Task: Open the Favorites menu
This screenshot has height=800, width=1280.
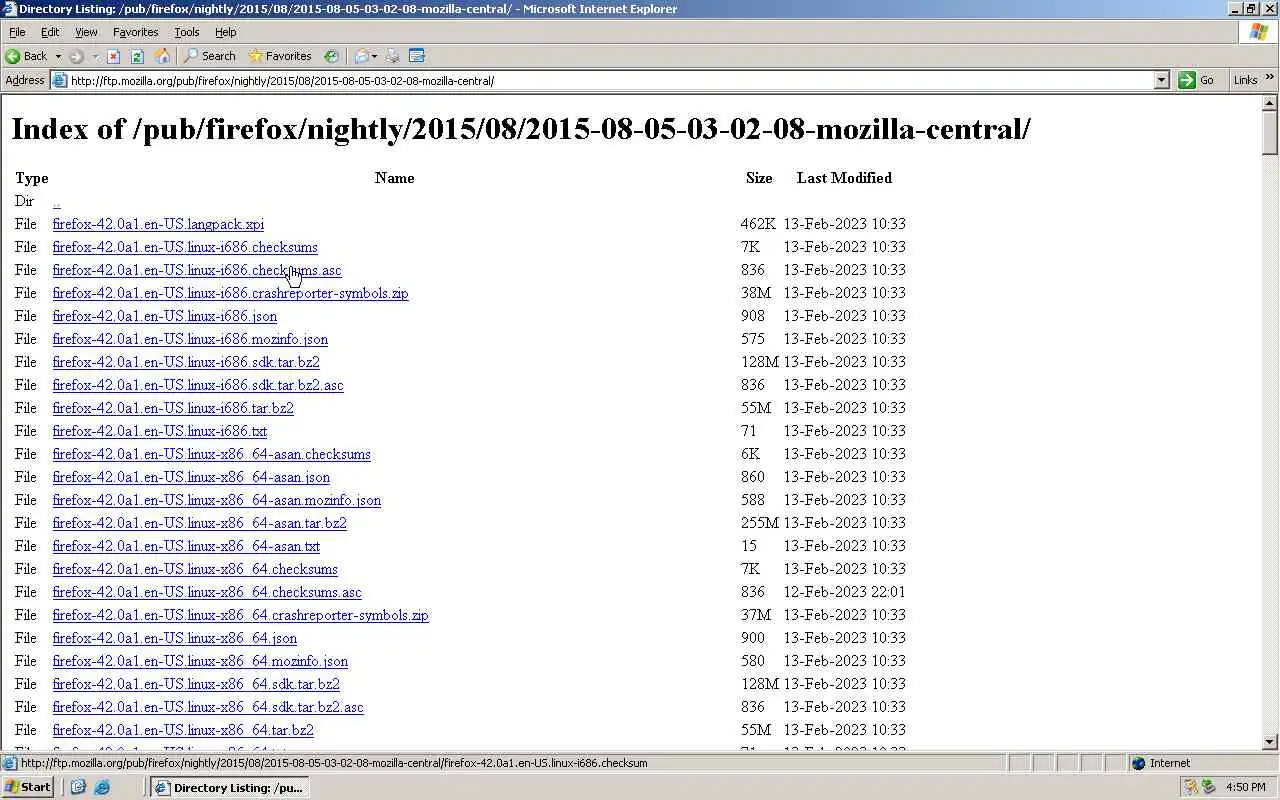Action: (136, 32)
